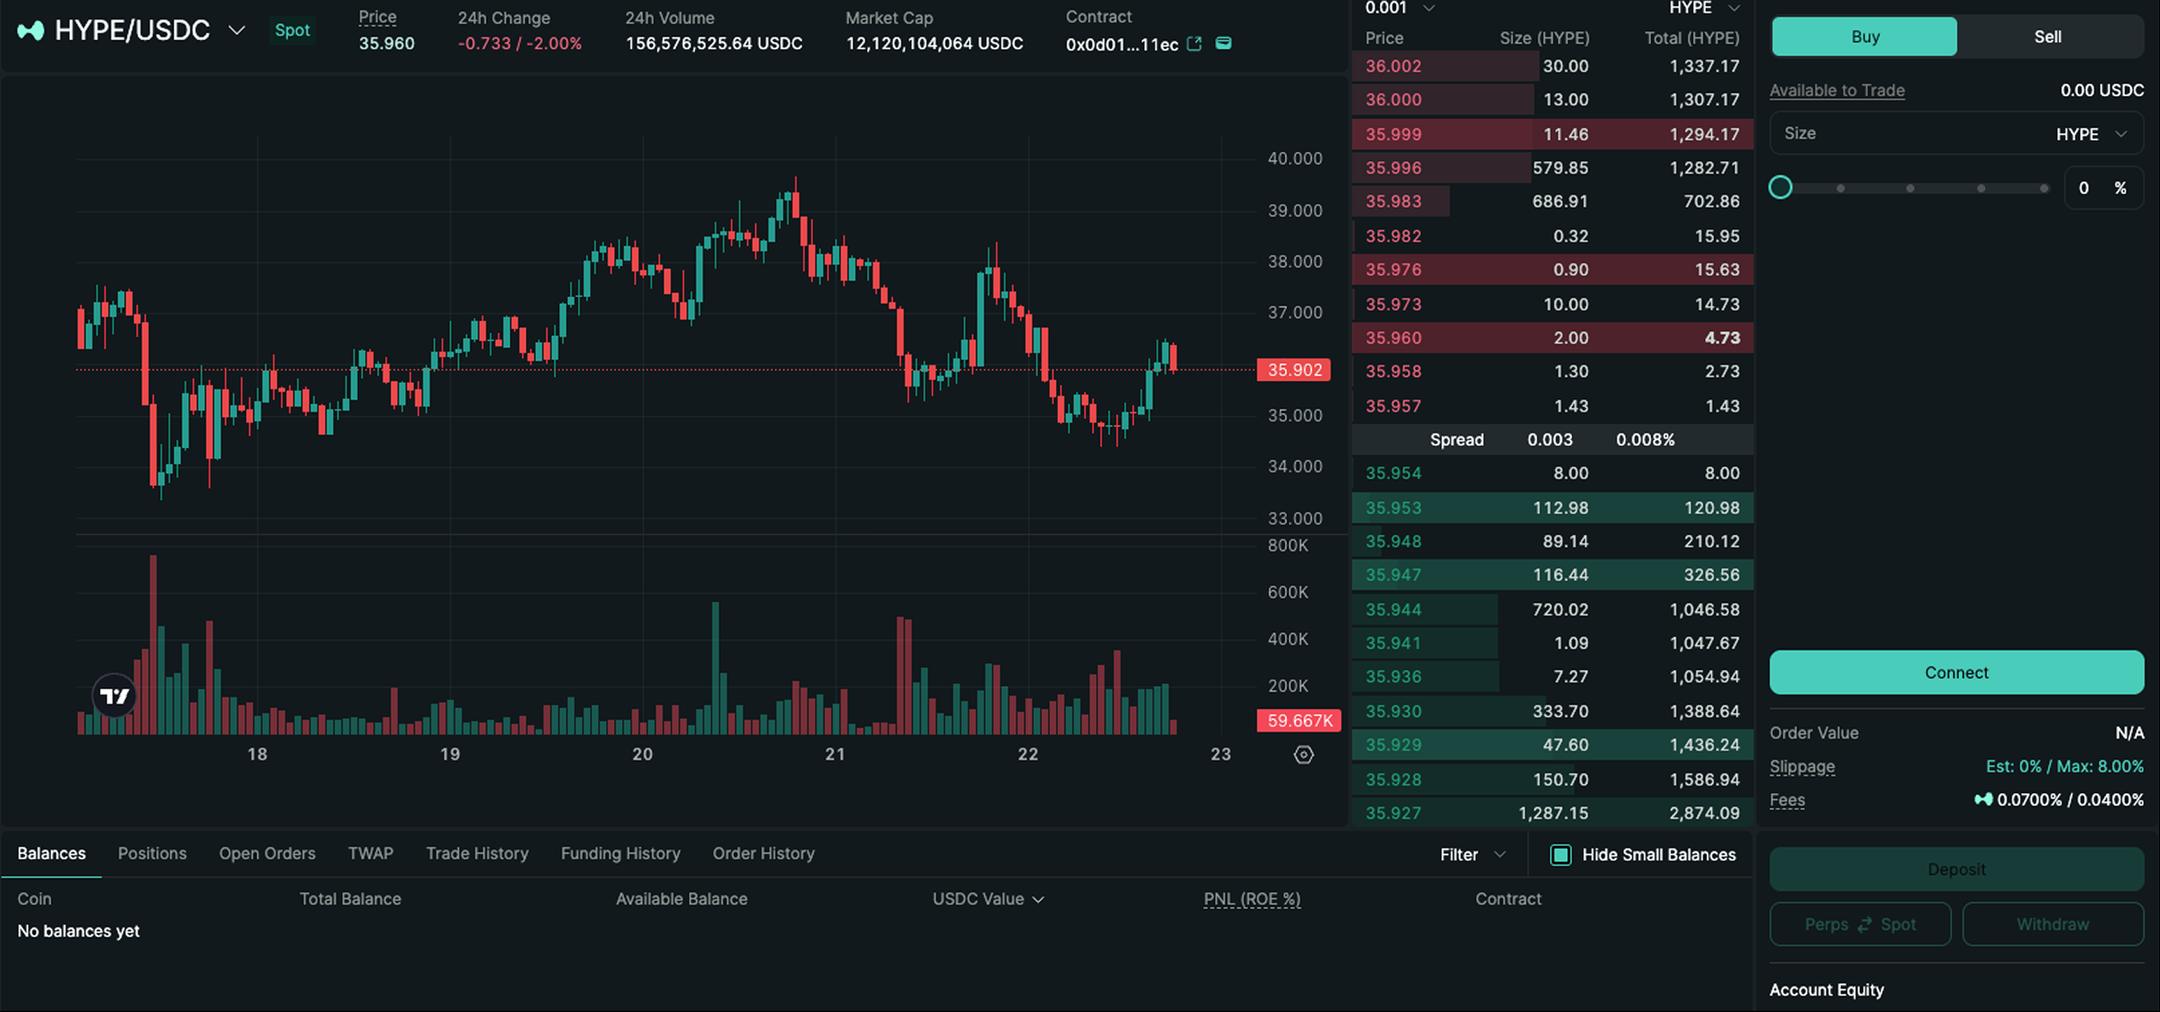The image size is (2160, 1012).
Task: Sort by USDC Value column dropdown
Action: coord(988,899)
